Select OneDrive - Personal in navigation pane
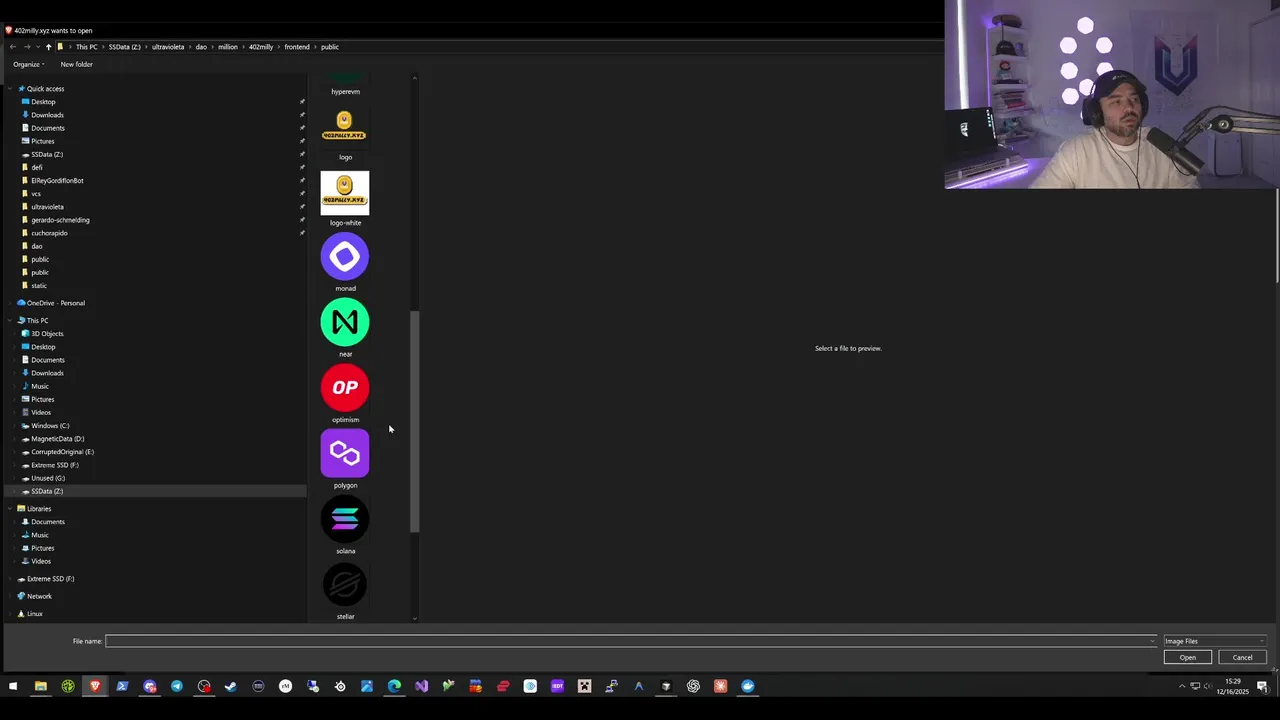This screenshot has height=720, width=1280. [x=55, y=303]
